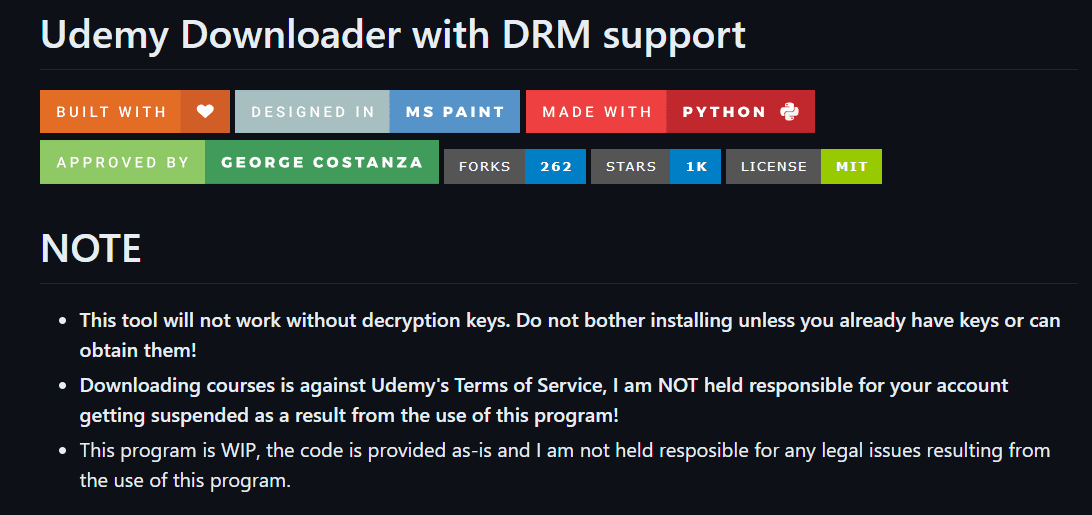Click the orange BUILT WITH badge label
This screenshot has width=1092, height=515.
pyautogui.click(x=111, y=112)
